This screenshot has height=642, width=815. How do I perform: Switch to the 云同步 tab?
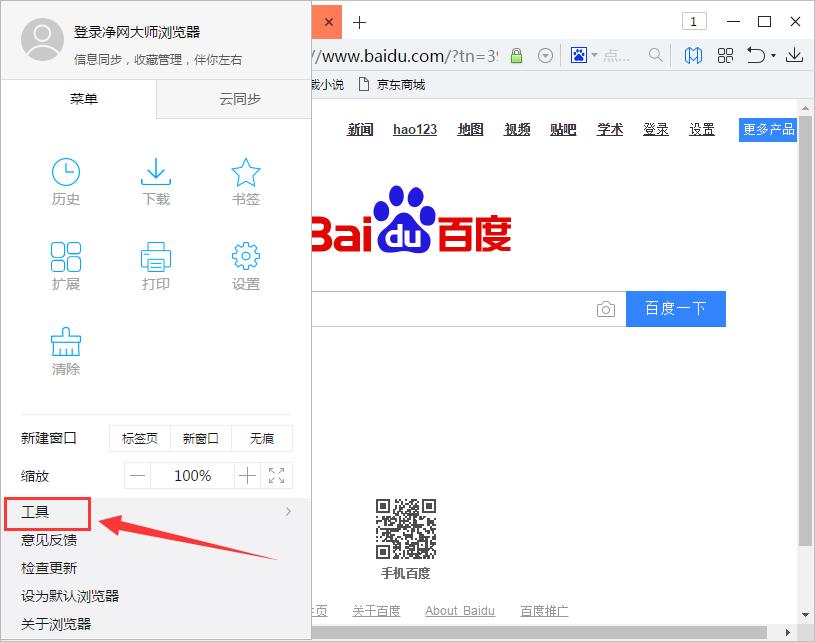point(240,99)
